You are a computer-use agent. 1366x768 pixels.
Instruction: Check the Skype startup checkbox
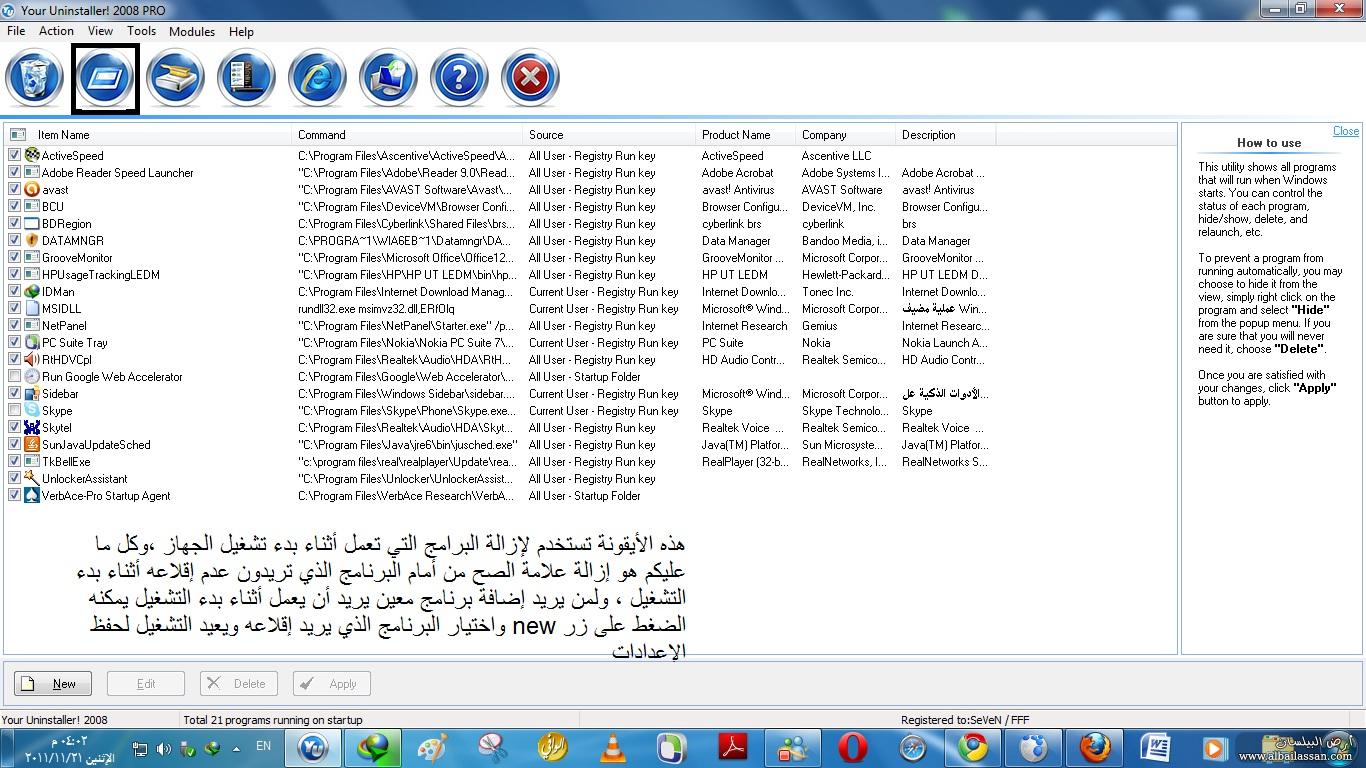click(x=14, y=410)
